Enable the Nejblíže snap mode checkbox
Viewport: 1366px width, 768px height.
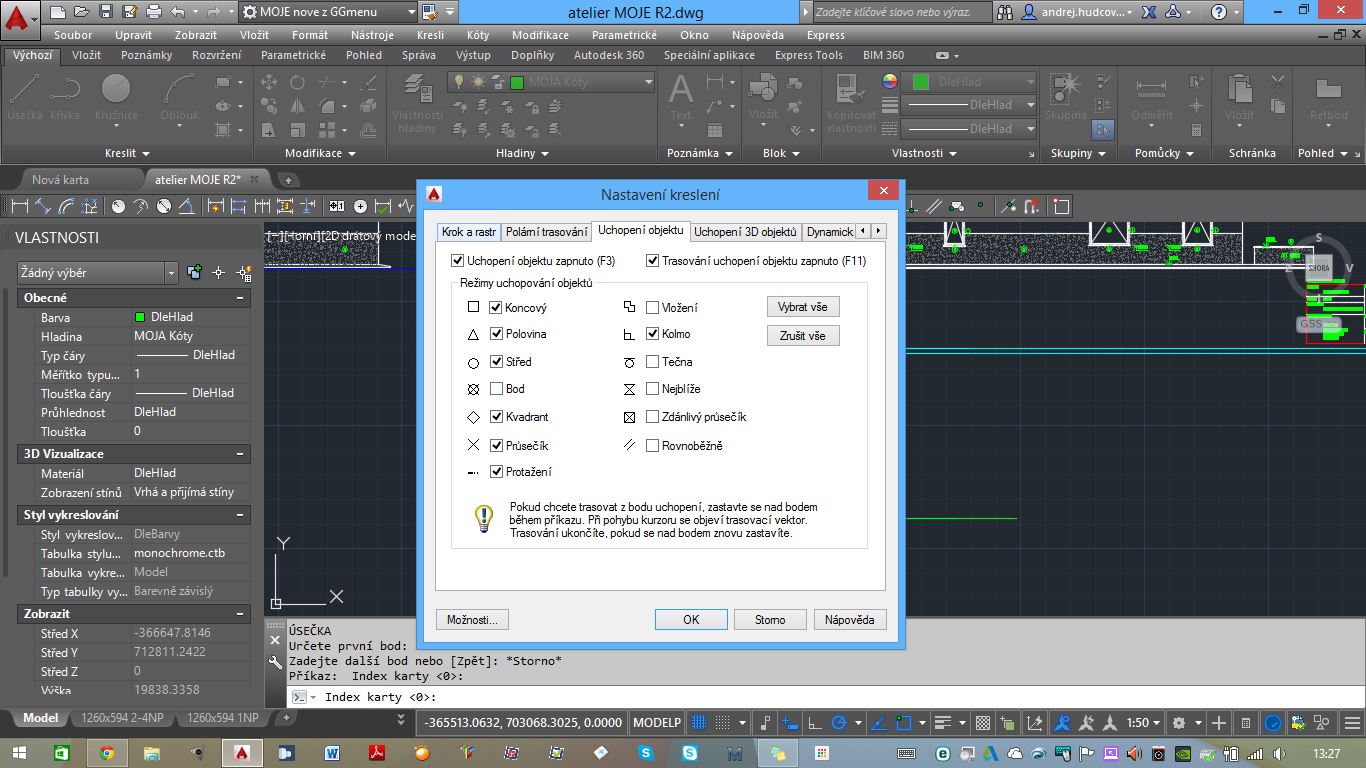(x=653, y=389)
